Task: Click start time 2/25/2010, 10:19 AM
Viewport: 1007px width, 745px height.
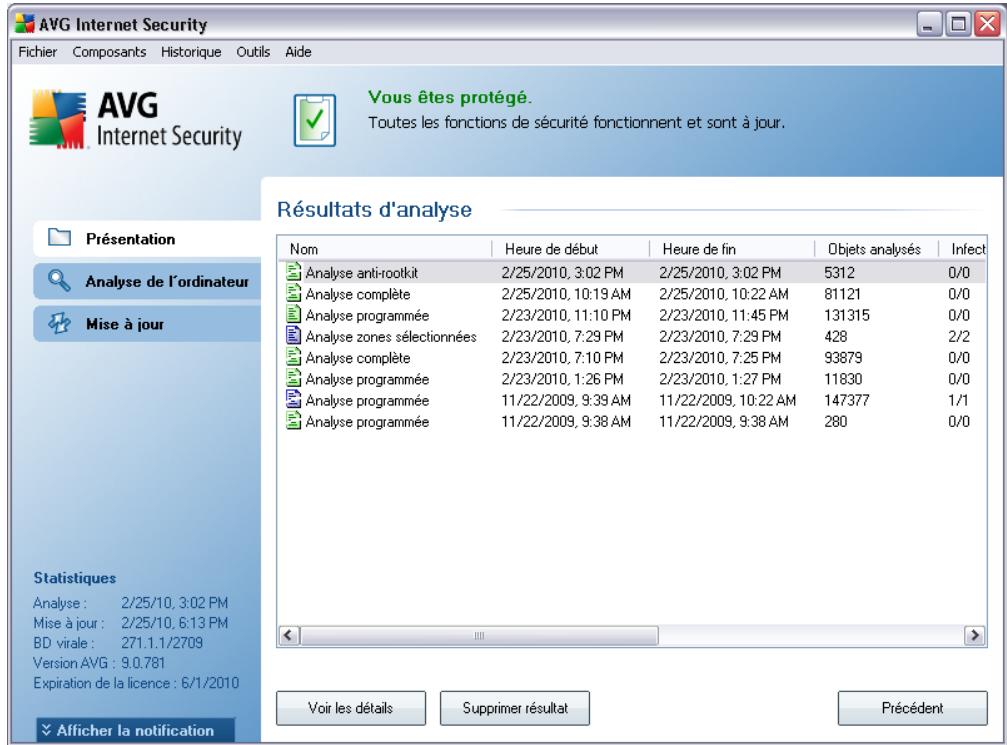Action: 566,294
